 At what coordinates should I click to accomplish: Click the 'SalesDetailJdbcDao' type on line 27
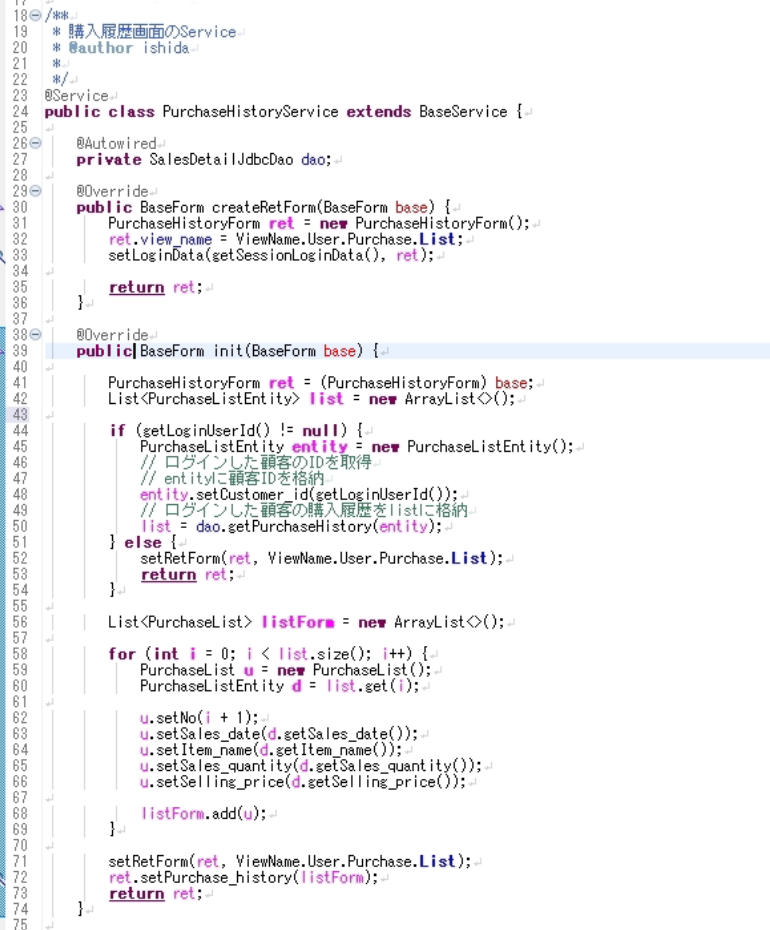pos(221,160)
